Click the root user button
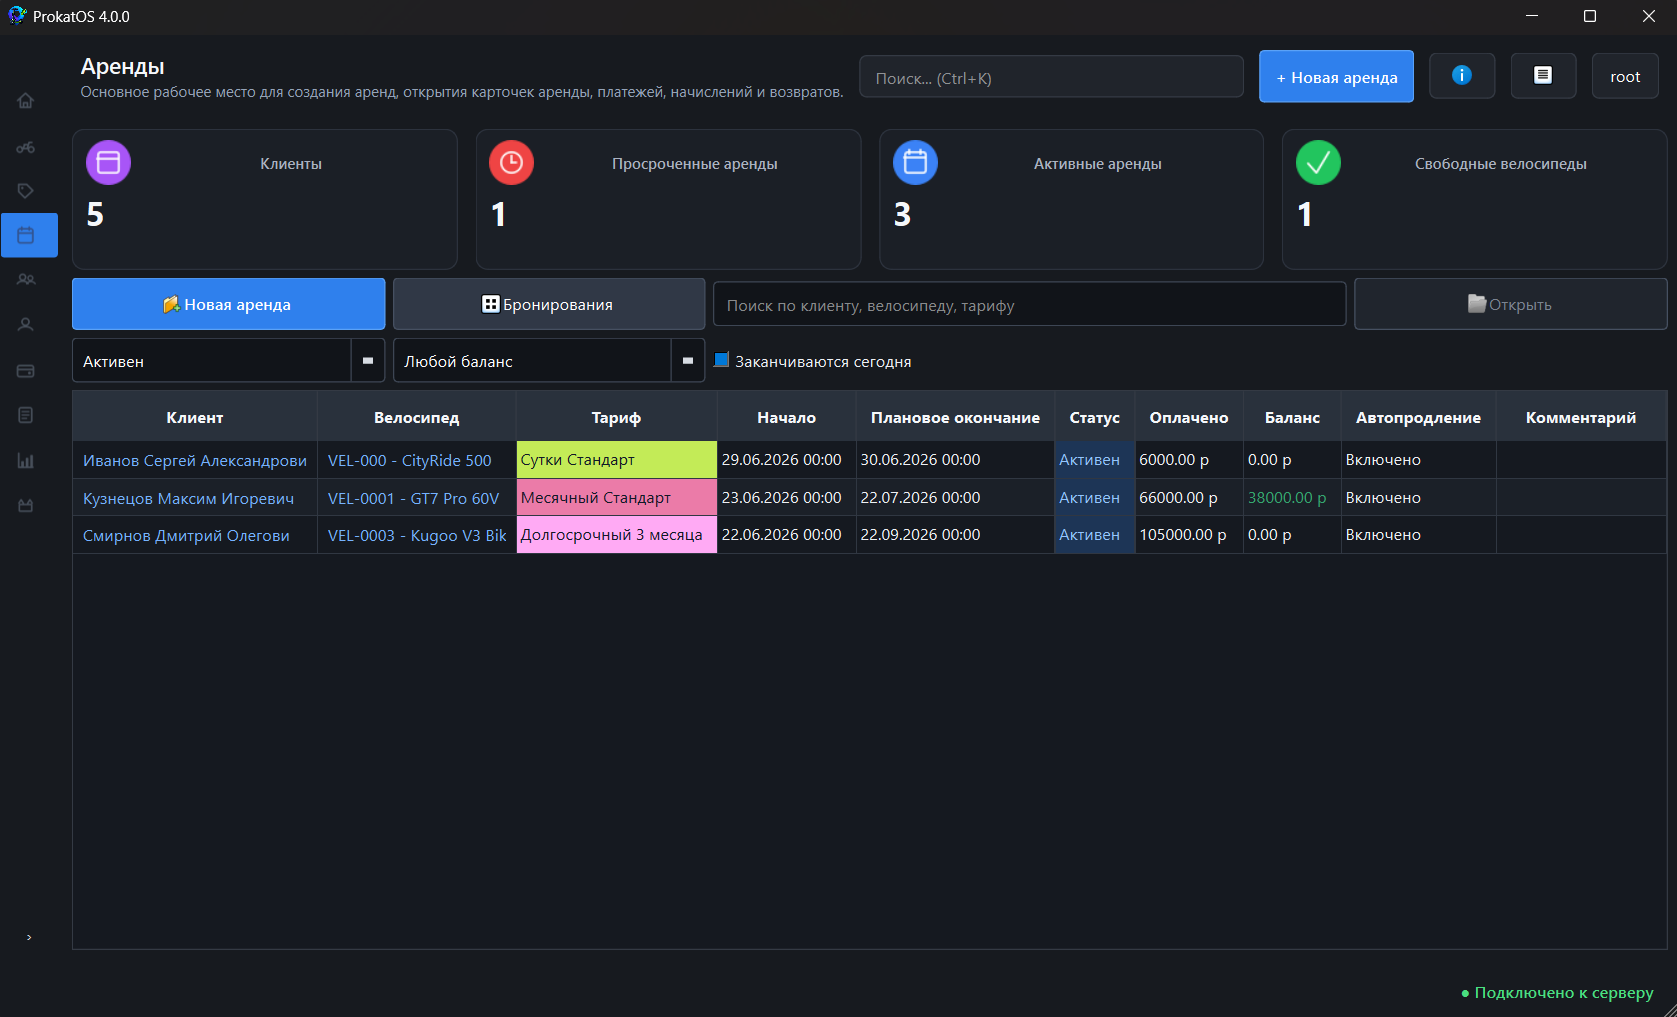This screenshot has height=1017, width=1677. (x=1625, y=76)
